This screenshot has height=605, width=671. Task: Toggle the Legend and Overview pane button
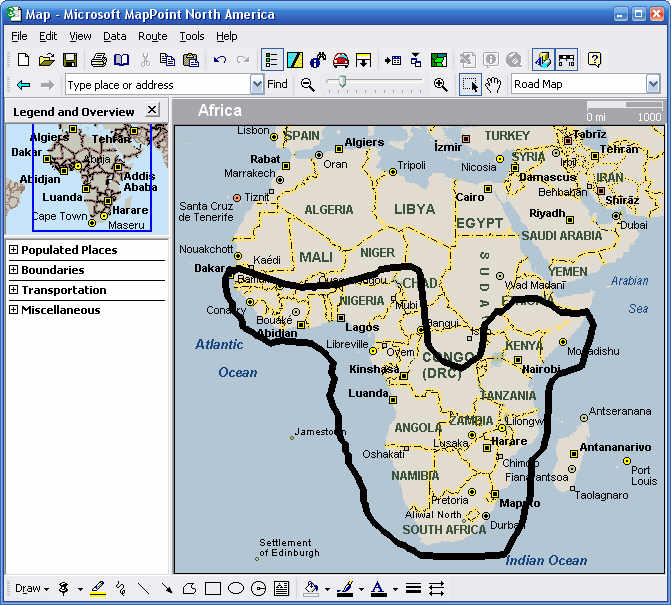pyautogui.click(x=271, y=60)
